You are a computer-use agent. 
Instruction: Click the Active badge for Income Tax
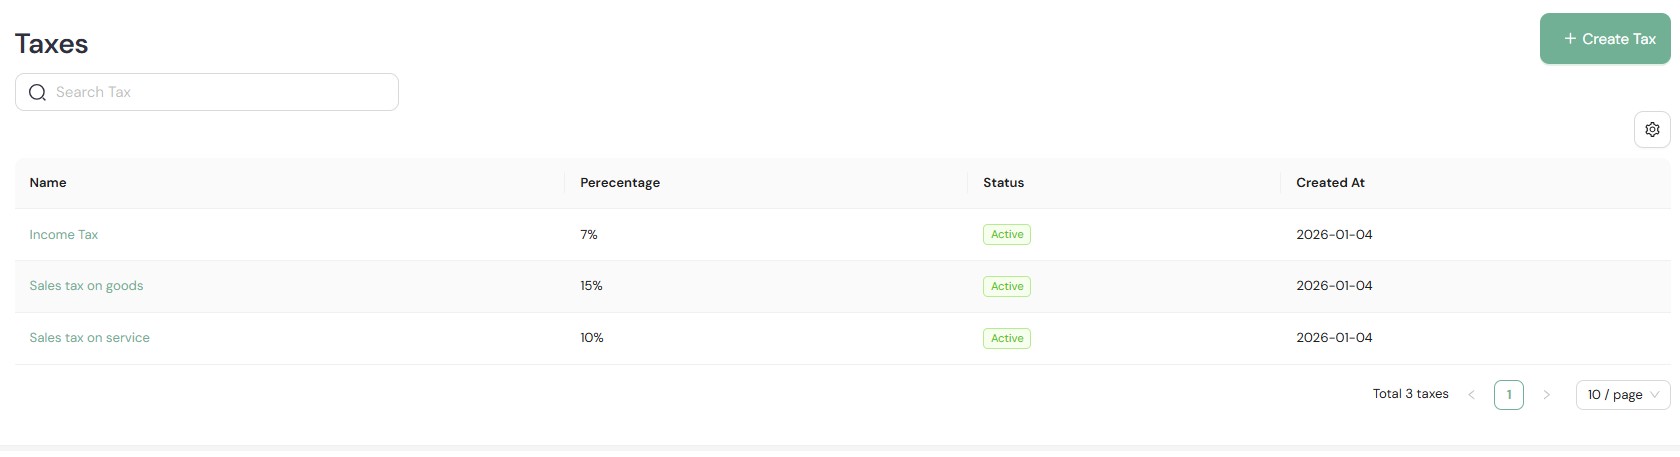pos(1007,235)
